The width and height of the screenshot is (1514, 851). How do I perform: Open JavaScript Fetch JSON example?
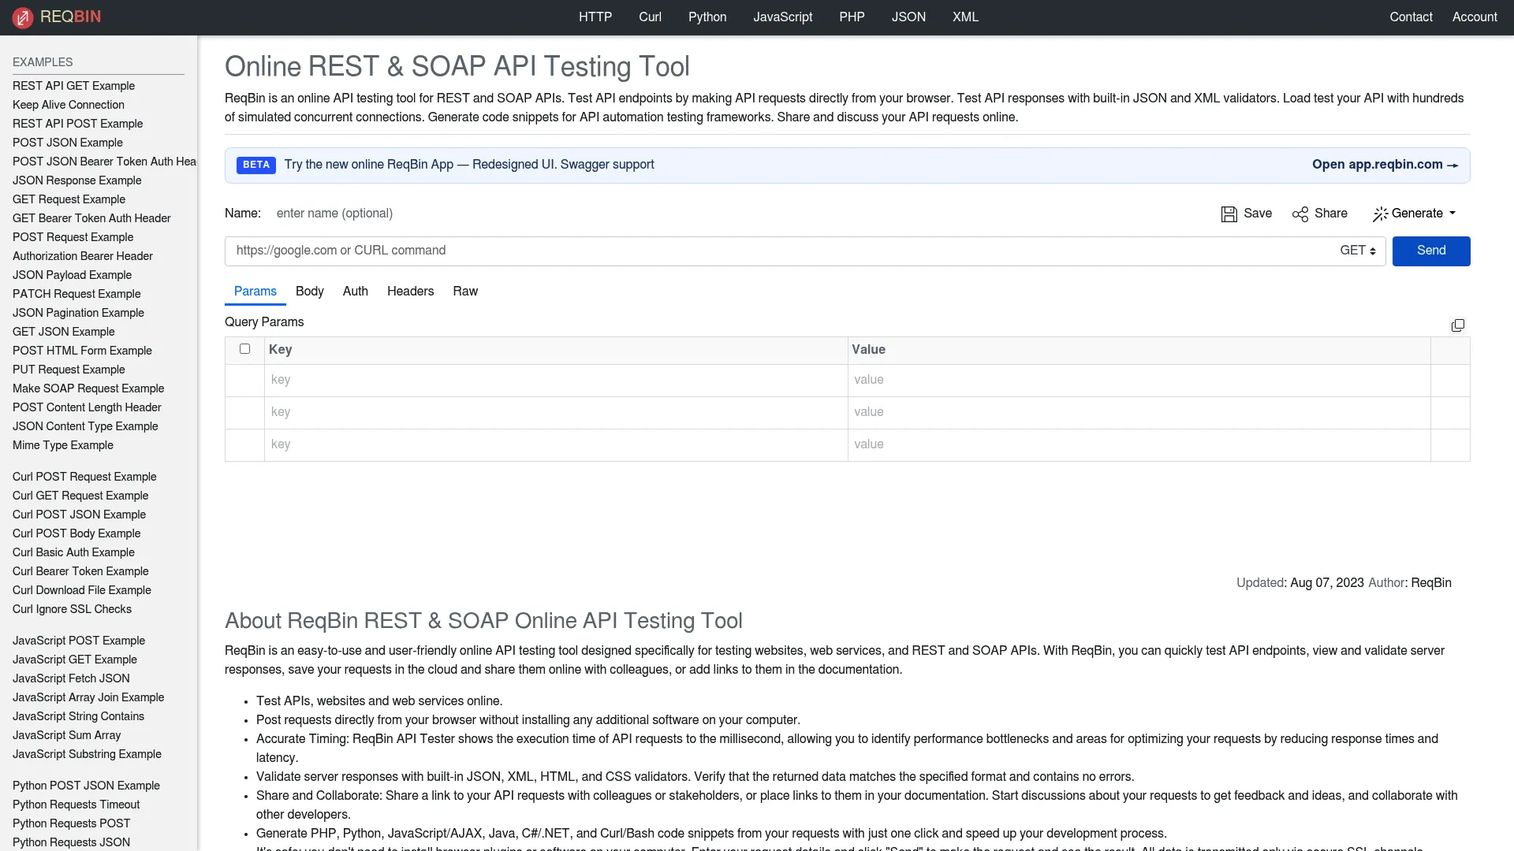click(x=71, y=678)
